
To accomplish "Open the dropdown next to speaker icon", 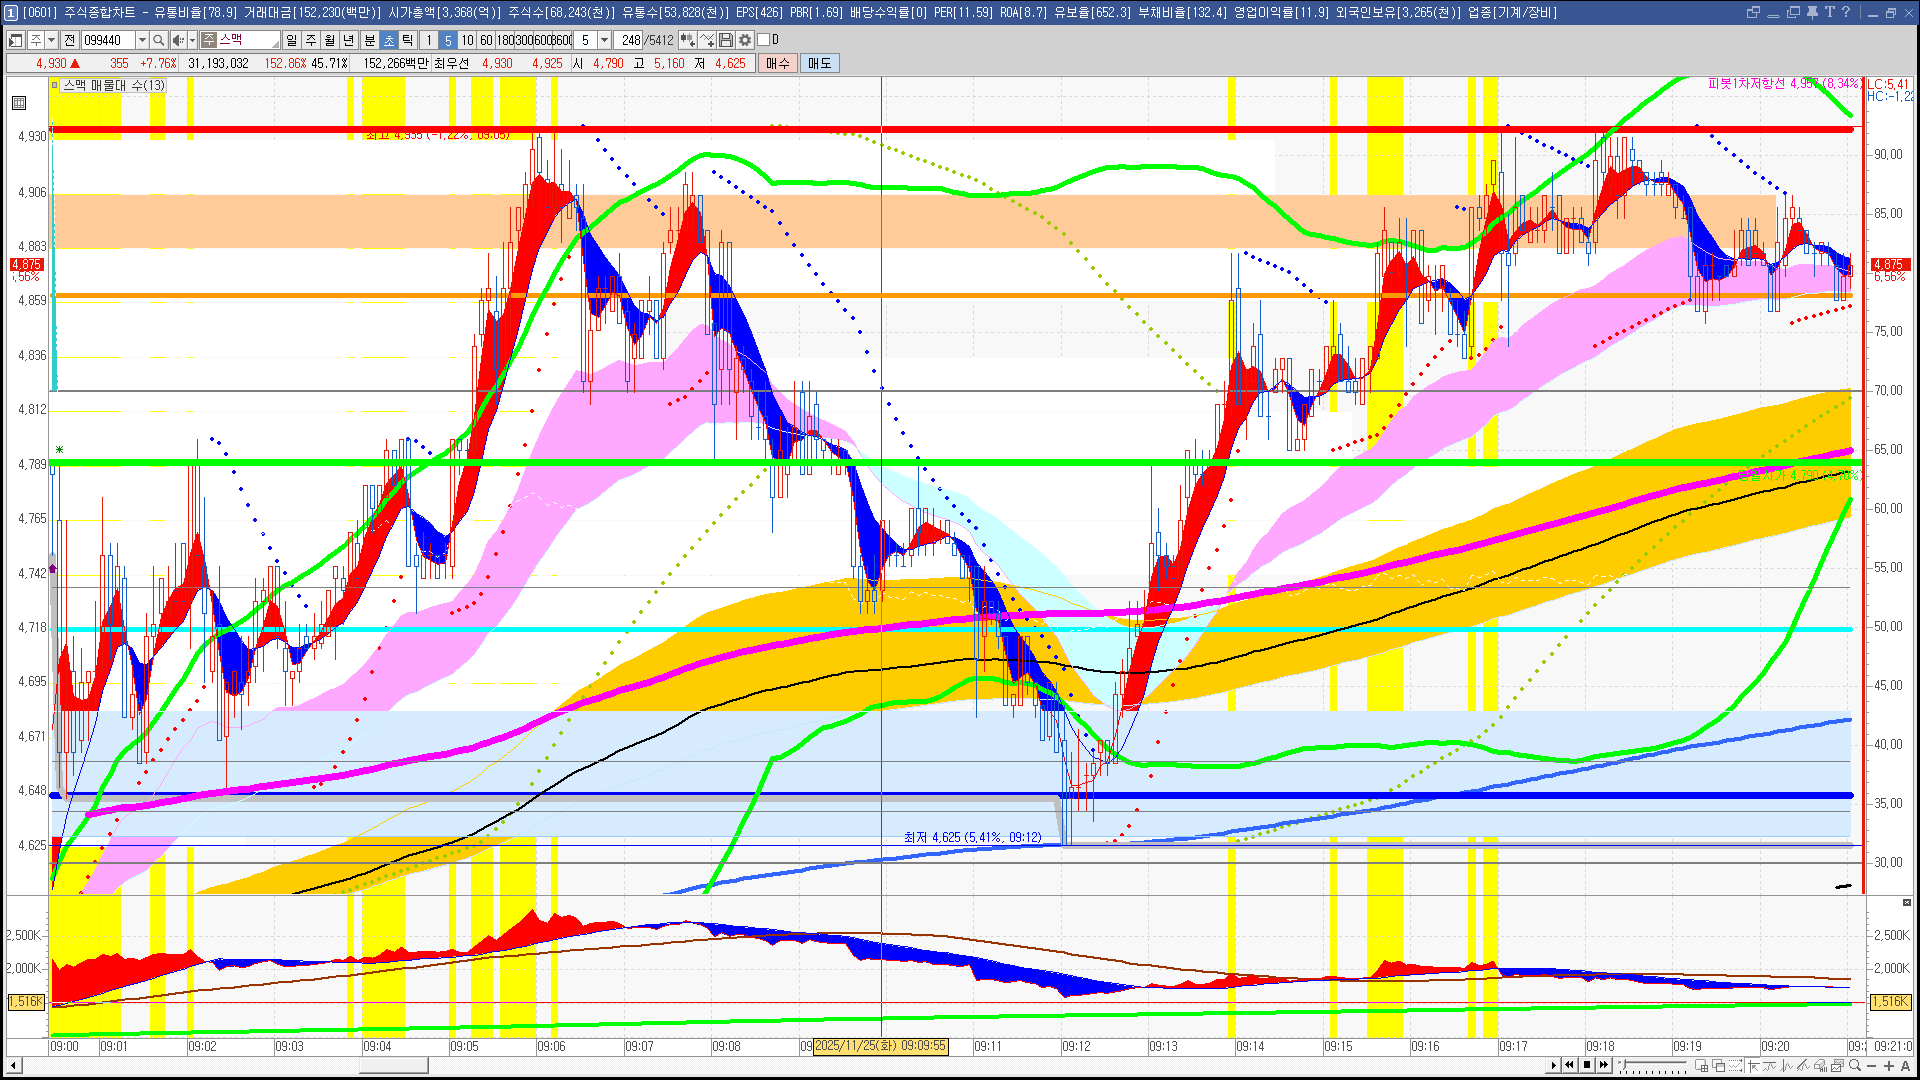I will (192, 40).
